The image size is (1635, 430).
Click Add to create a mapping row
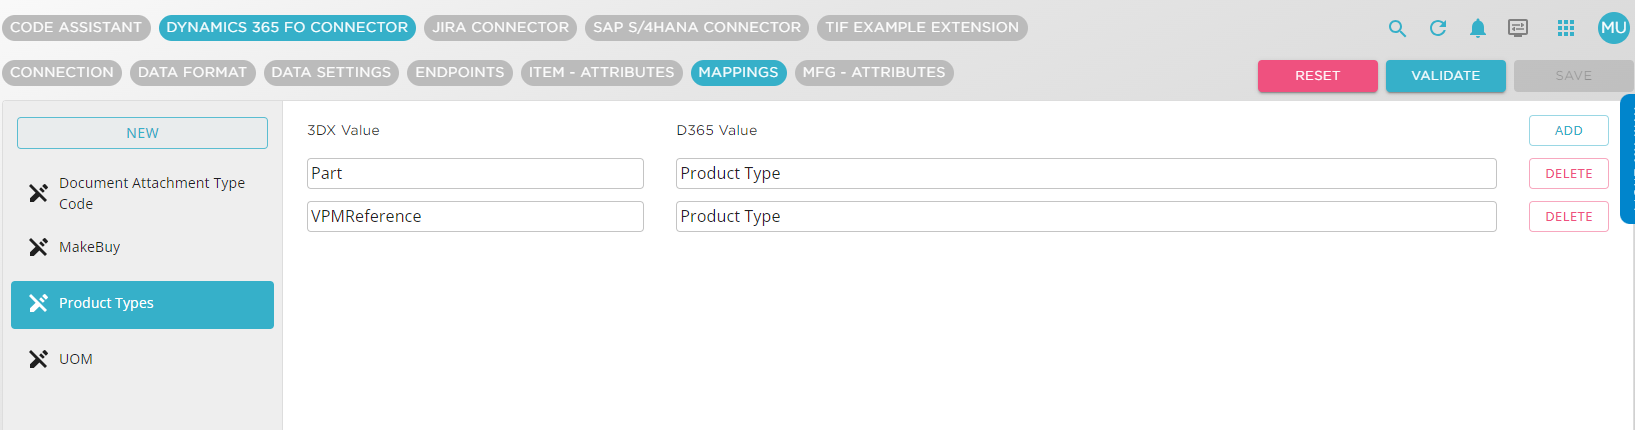[x=1568, y=131]
